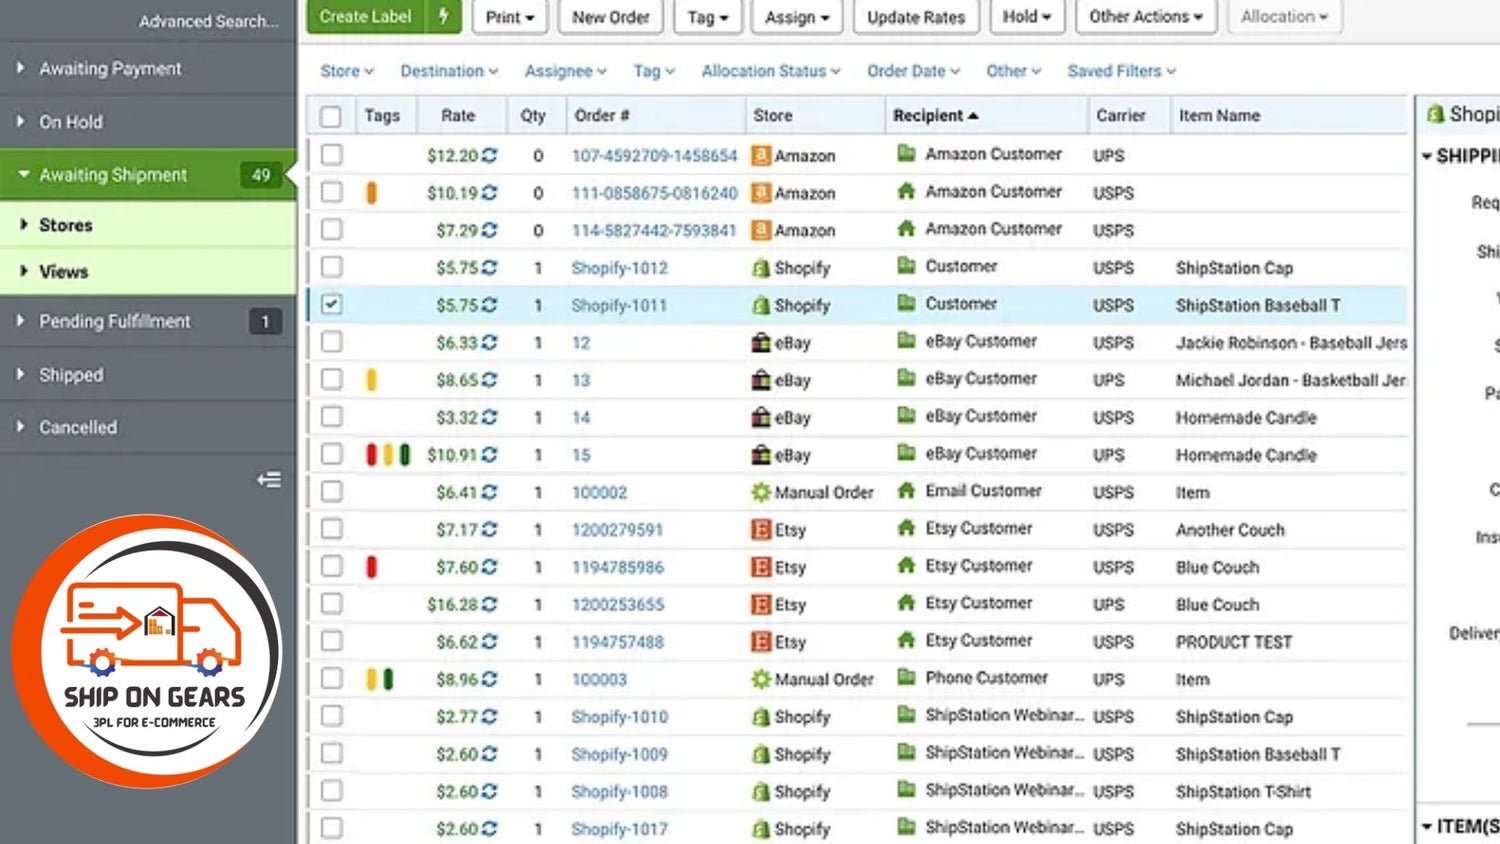
Task: Click Etsy icon for order 1194757488
Action: click(x=761, y=642)
